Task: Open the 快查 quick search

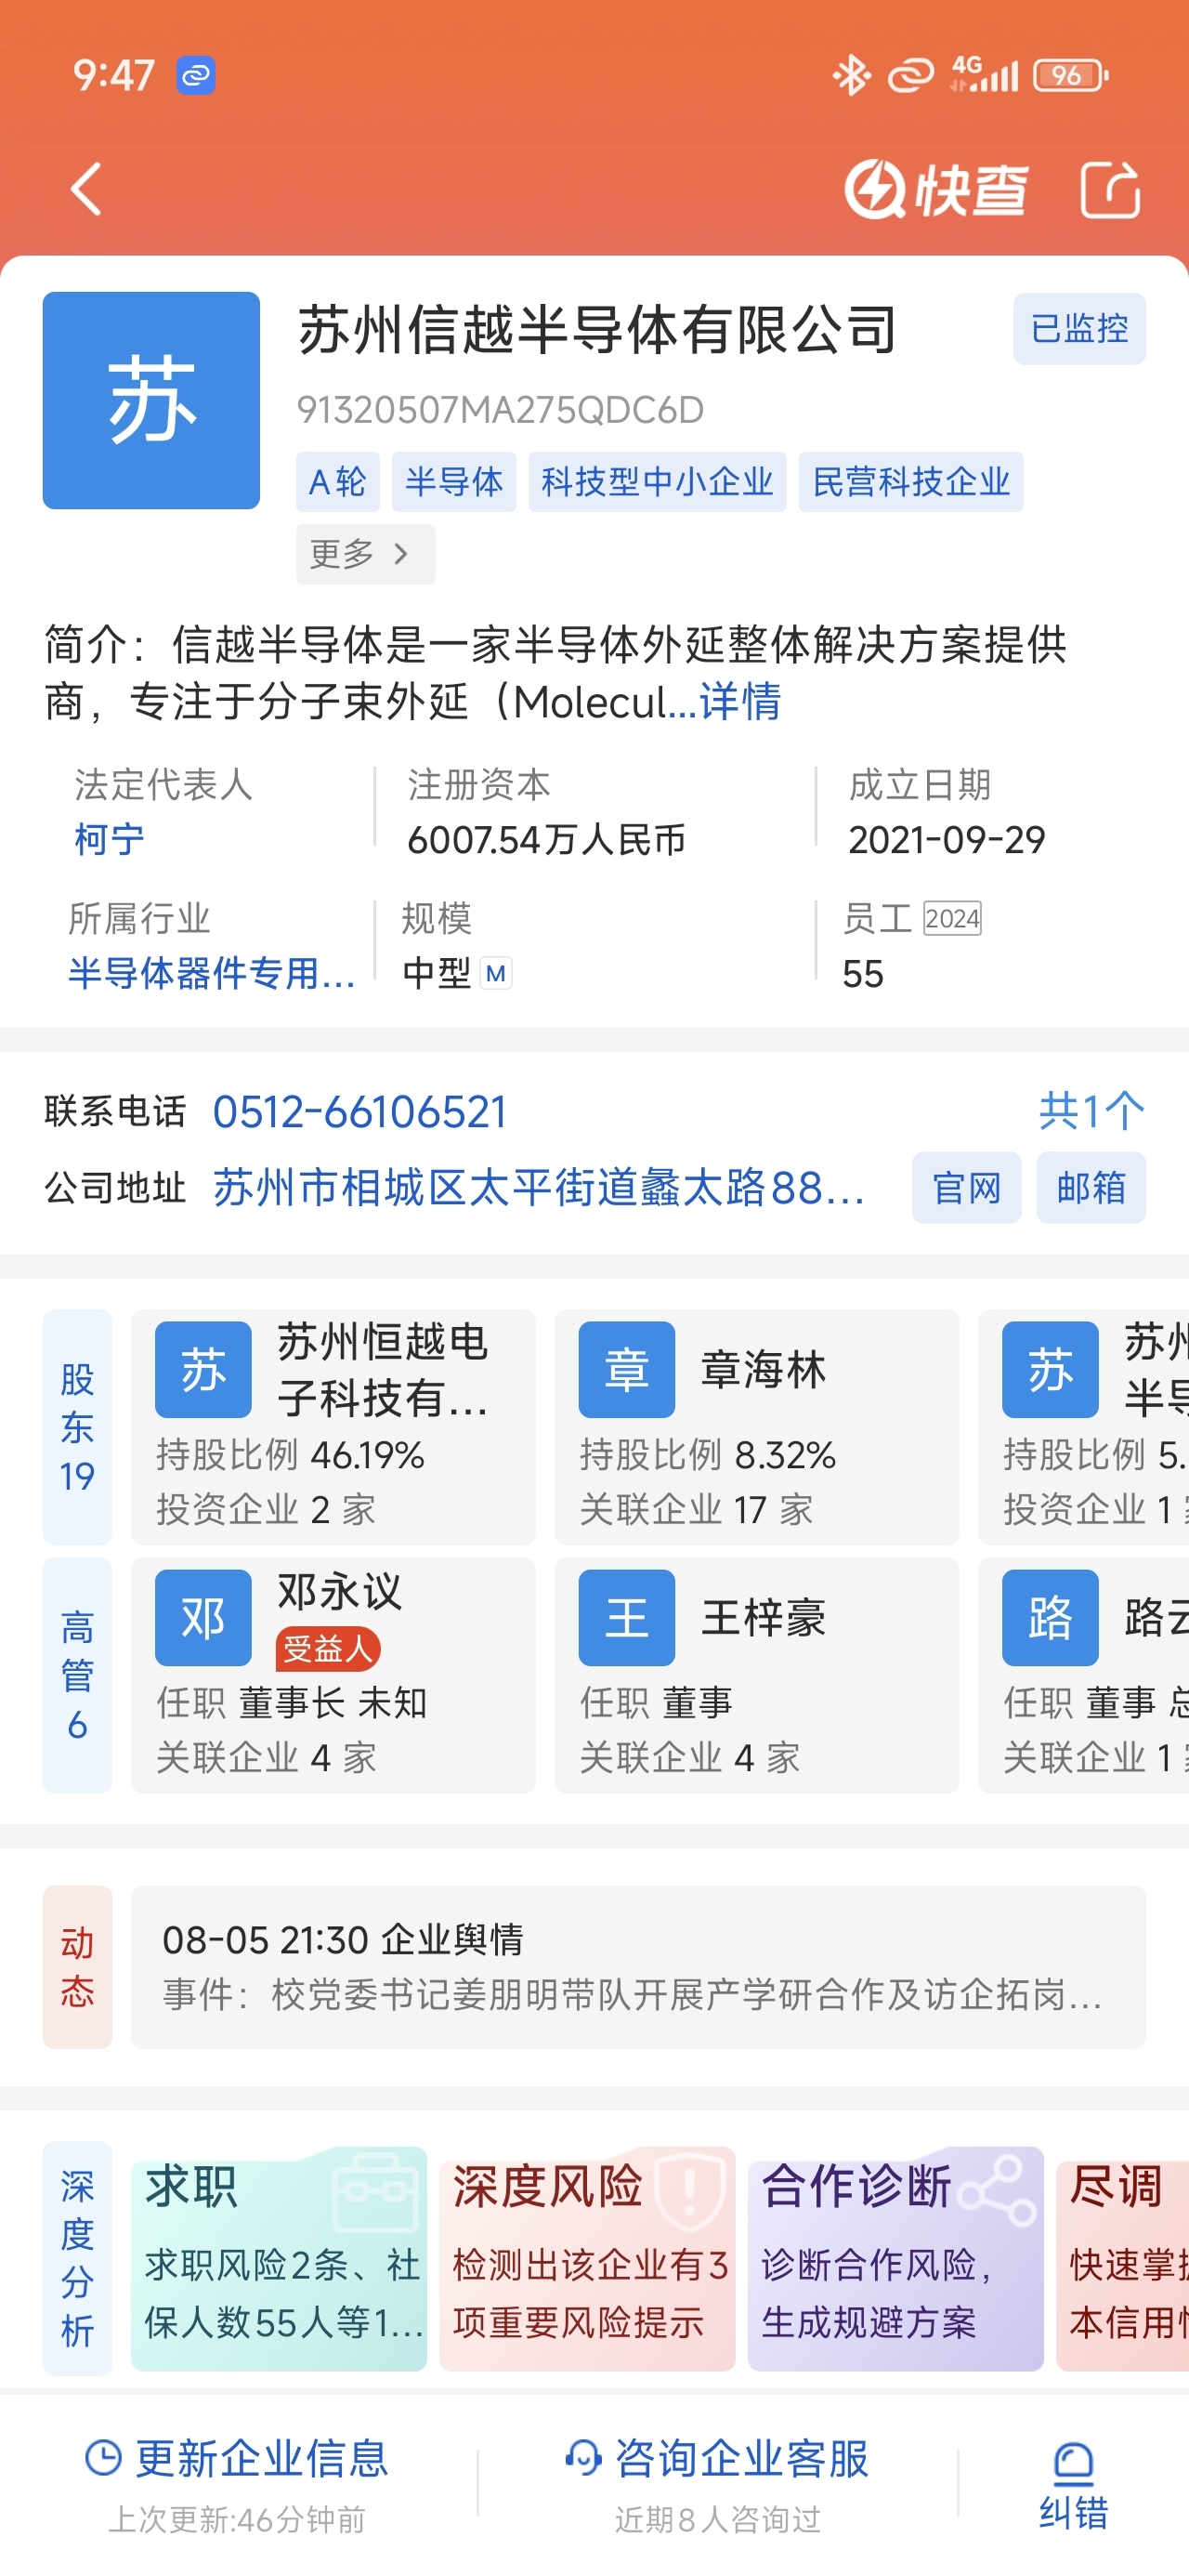Action: pos(935,189)
